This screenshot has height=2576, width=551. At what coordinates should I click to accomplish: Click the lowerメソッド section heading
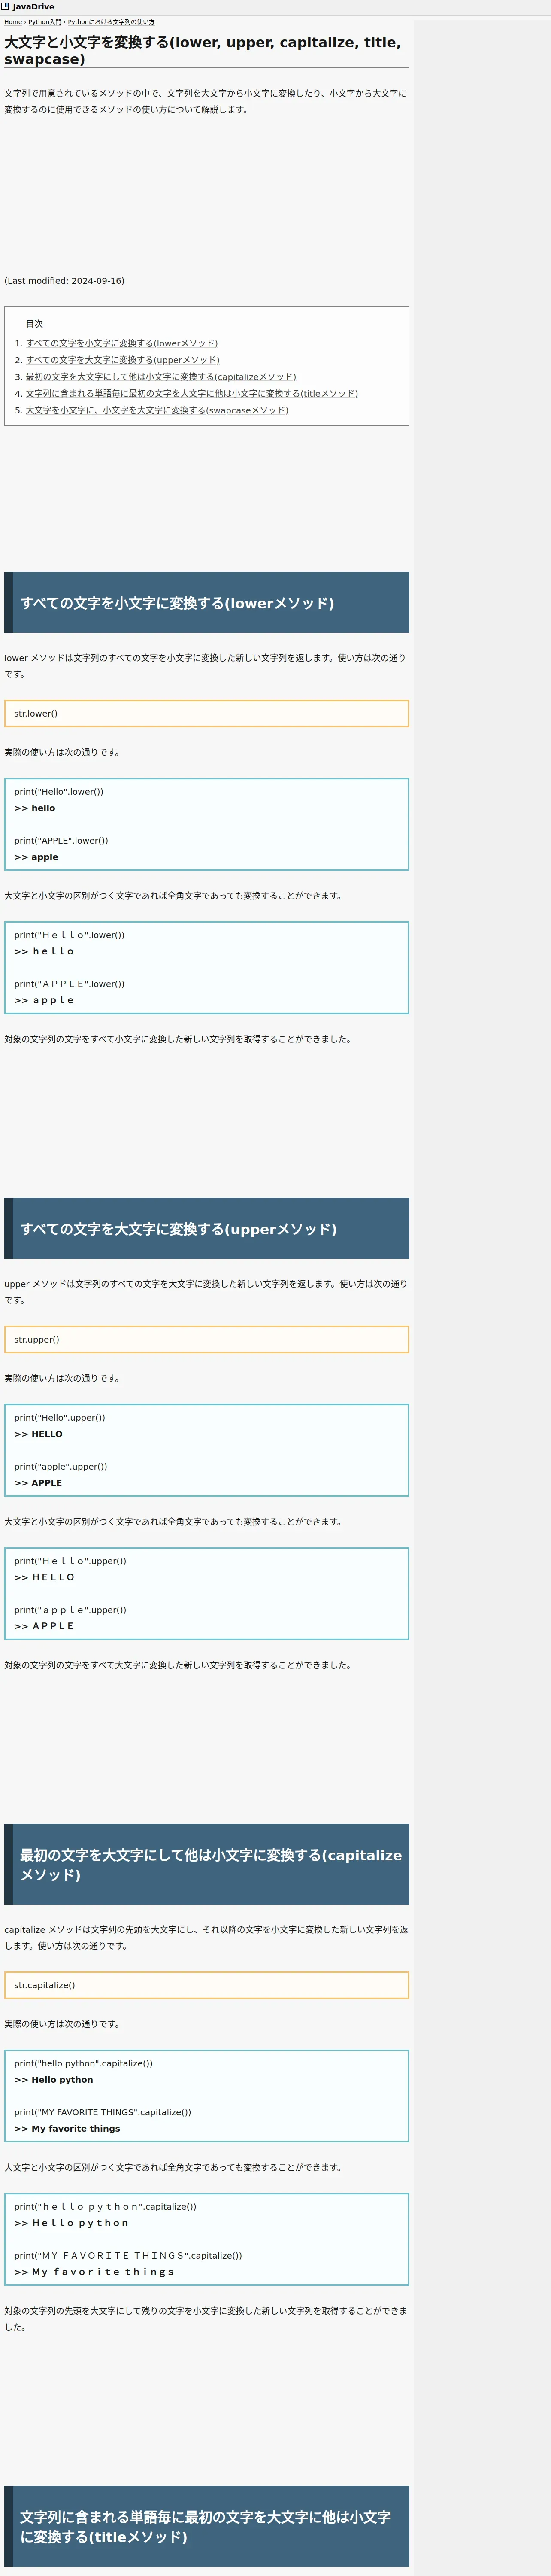point(207,603)
